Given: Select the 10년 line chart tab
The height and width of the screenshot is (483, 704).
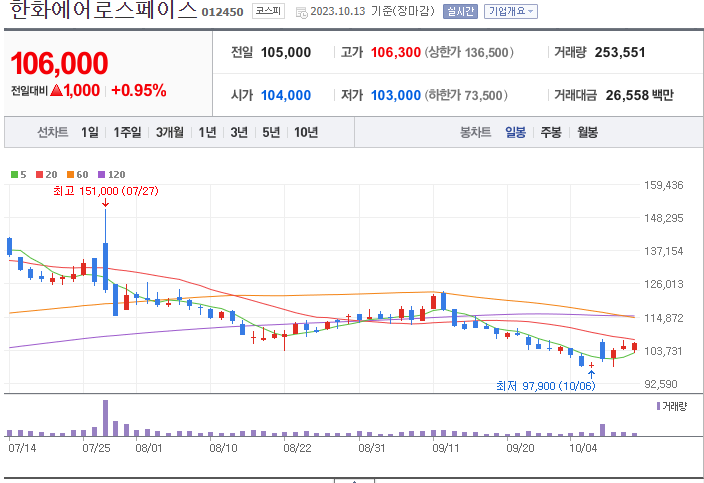Looking at the screenshot, I should (306, 132).
